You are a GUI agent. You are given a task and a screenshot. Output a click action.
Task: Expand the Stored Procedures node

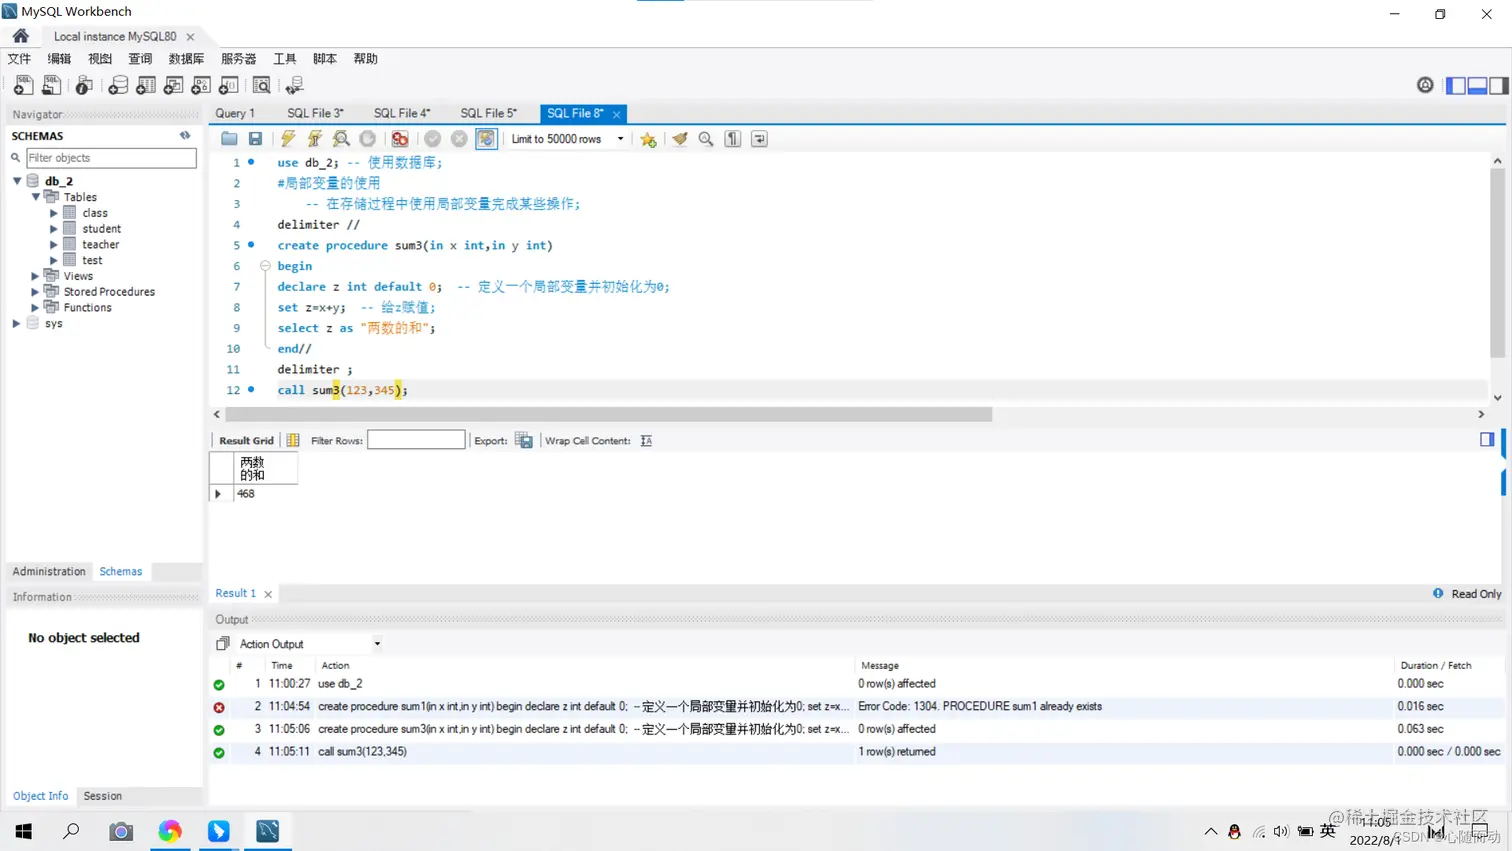tap(36, 292)
